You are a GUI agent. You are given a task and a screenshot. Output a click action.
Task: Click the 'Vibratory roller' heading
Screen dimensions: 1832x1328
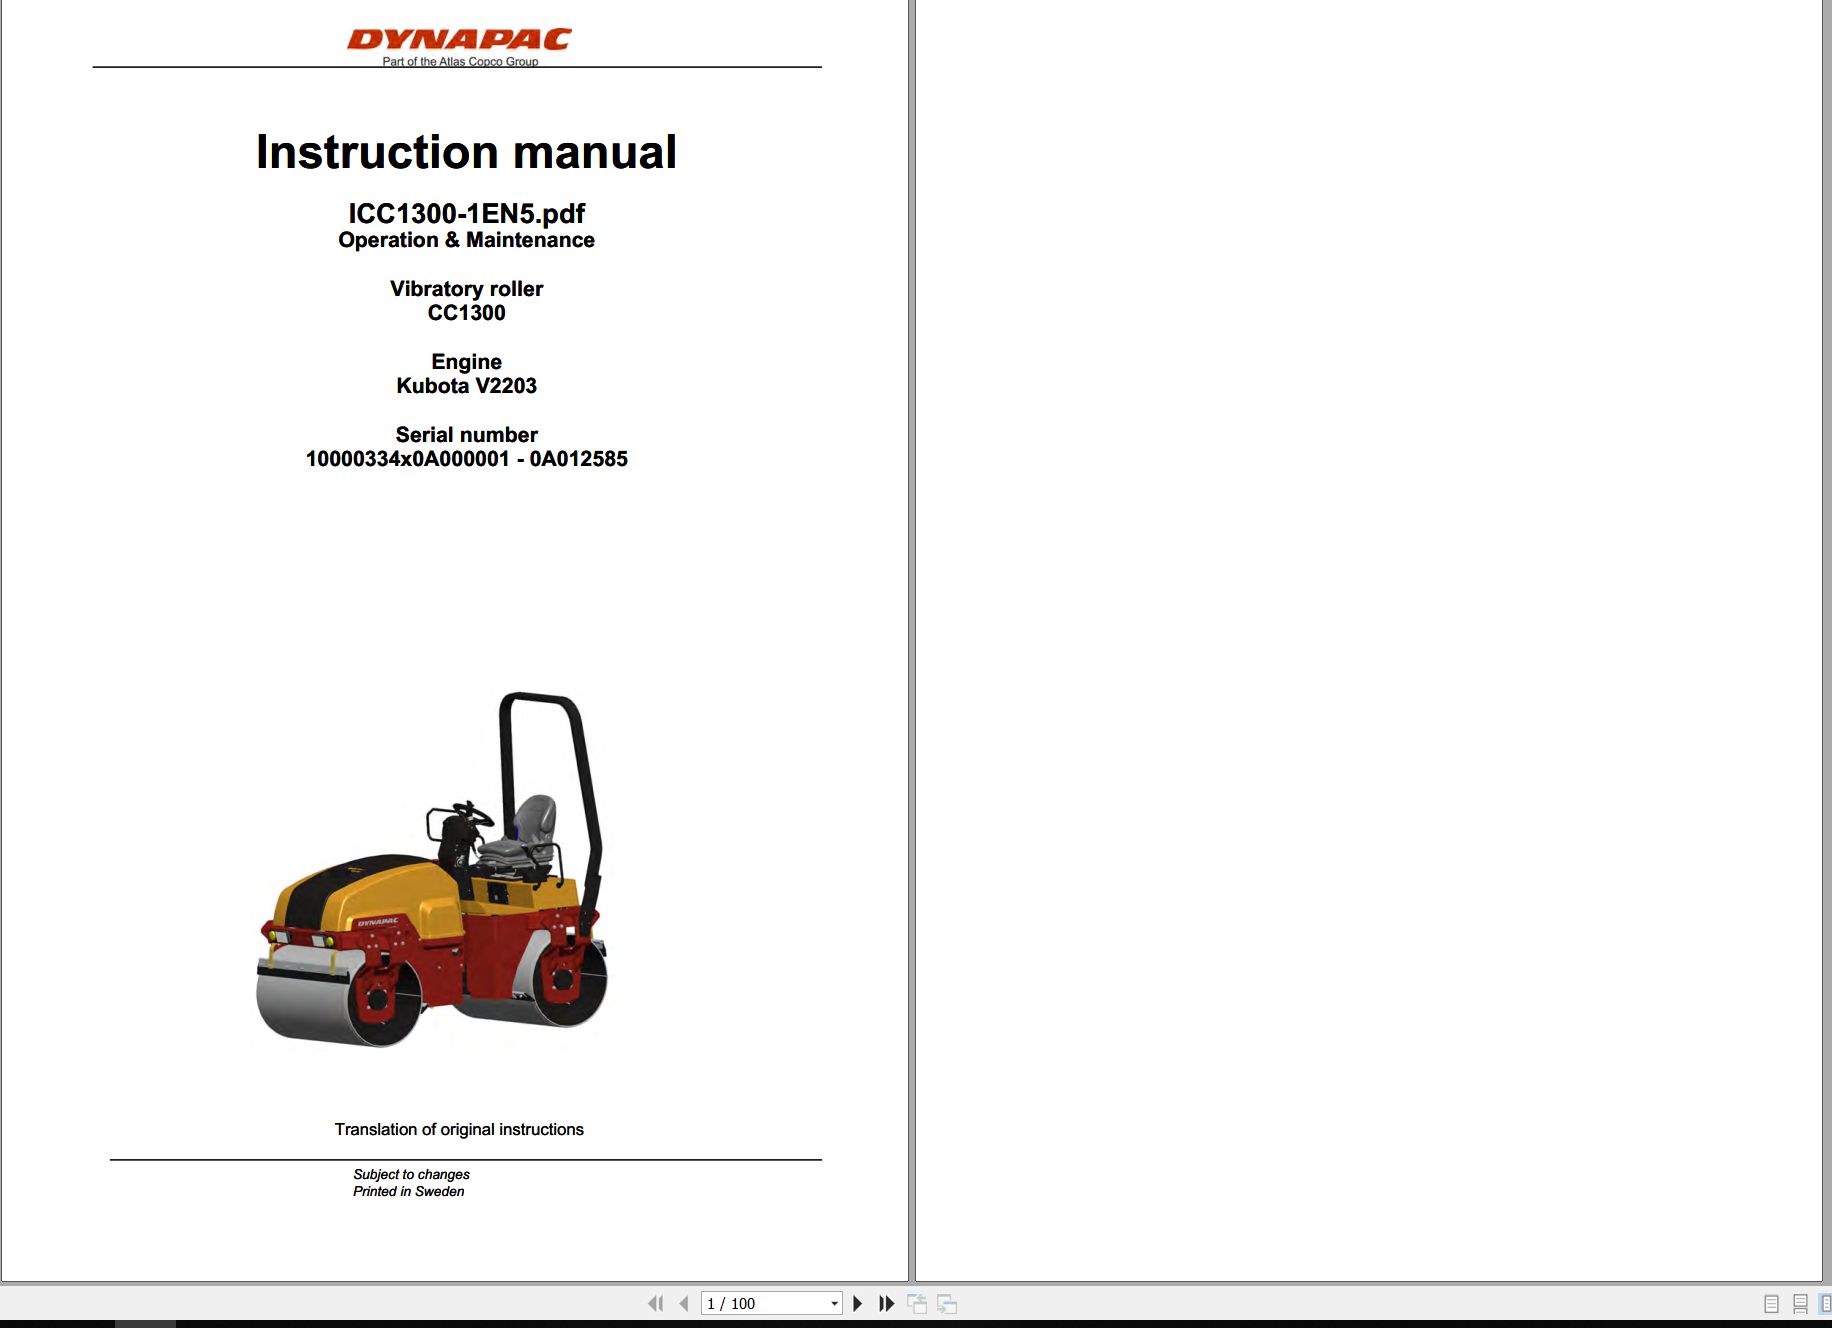[x=466, y=289]
